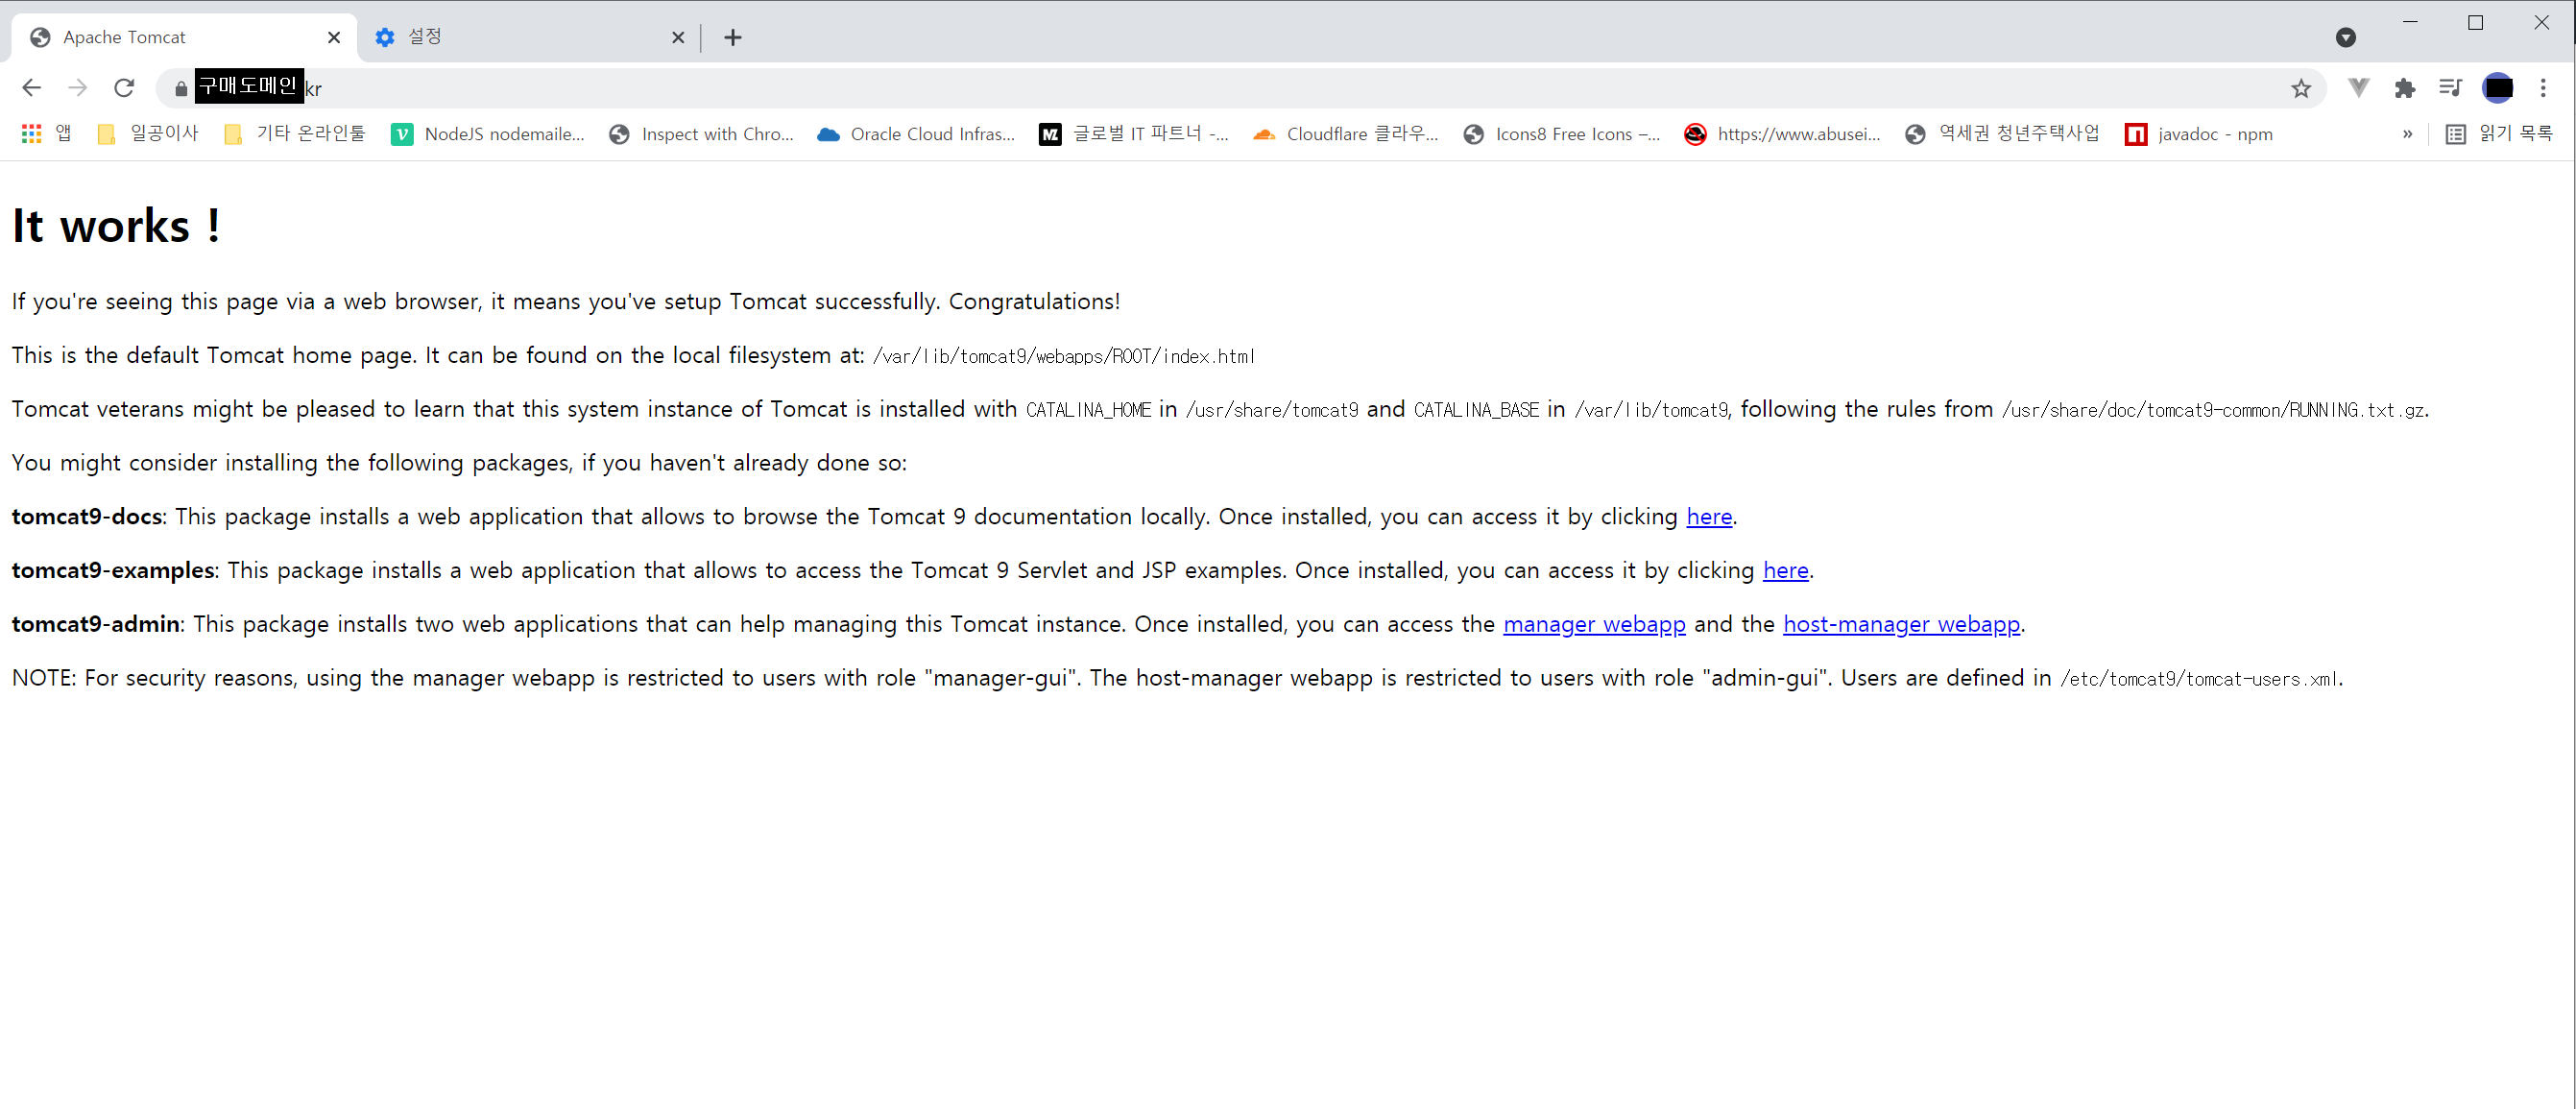This screenshot has height=1109, width=2576.
Task: Expand hidden bookmarks with double chevron
Action: pos(2407,134)
